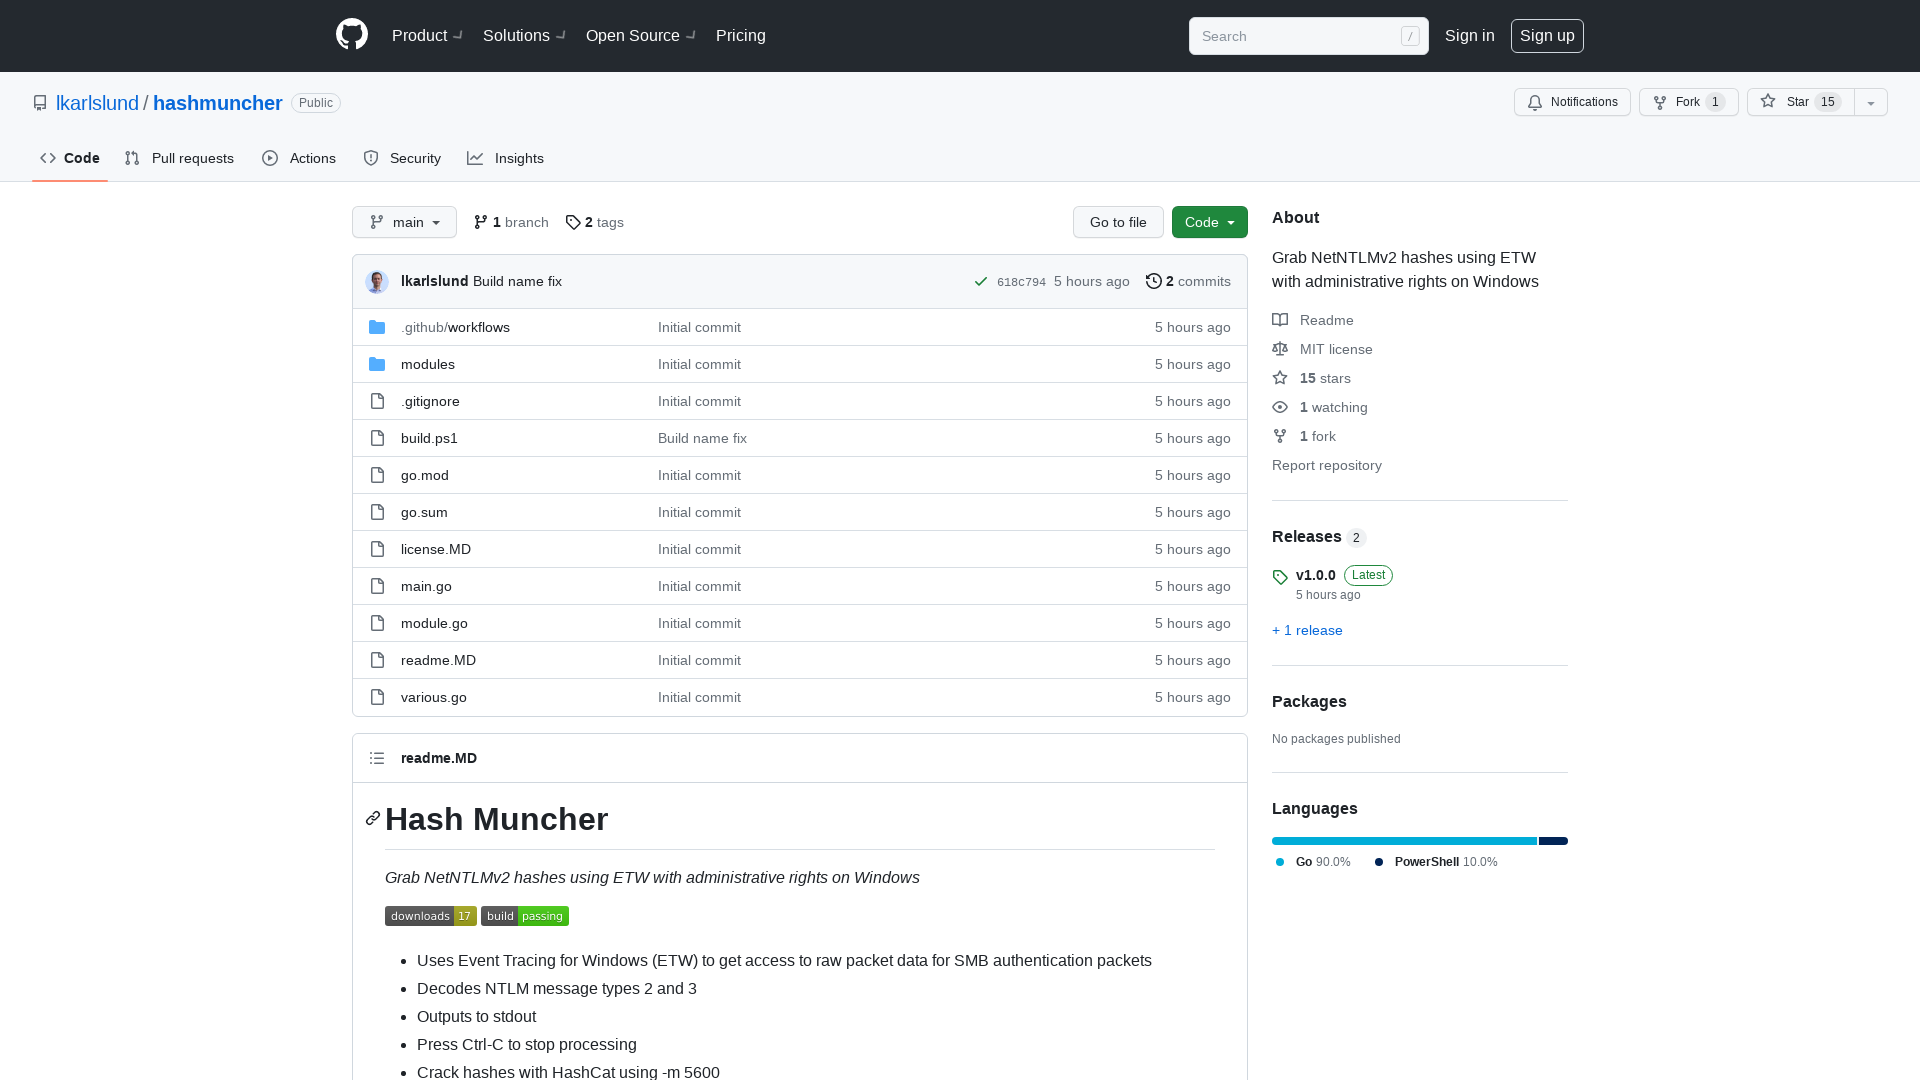Click the file icon next to build.ps1
This screenshot has width=1920, height=1080.
coord(377,439)
